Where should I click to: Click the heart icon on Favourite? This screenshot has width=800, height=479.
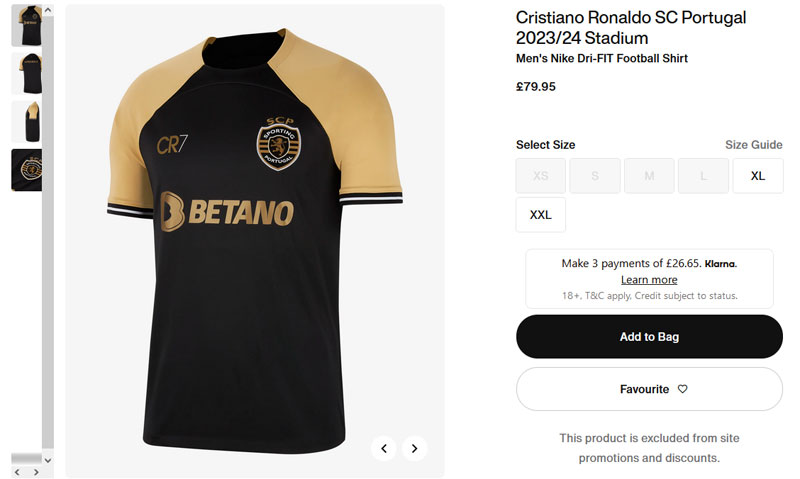click(683, 389)
